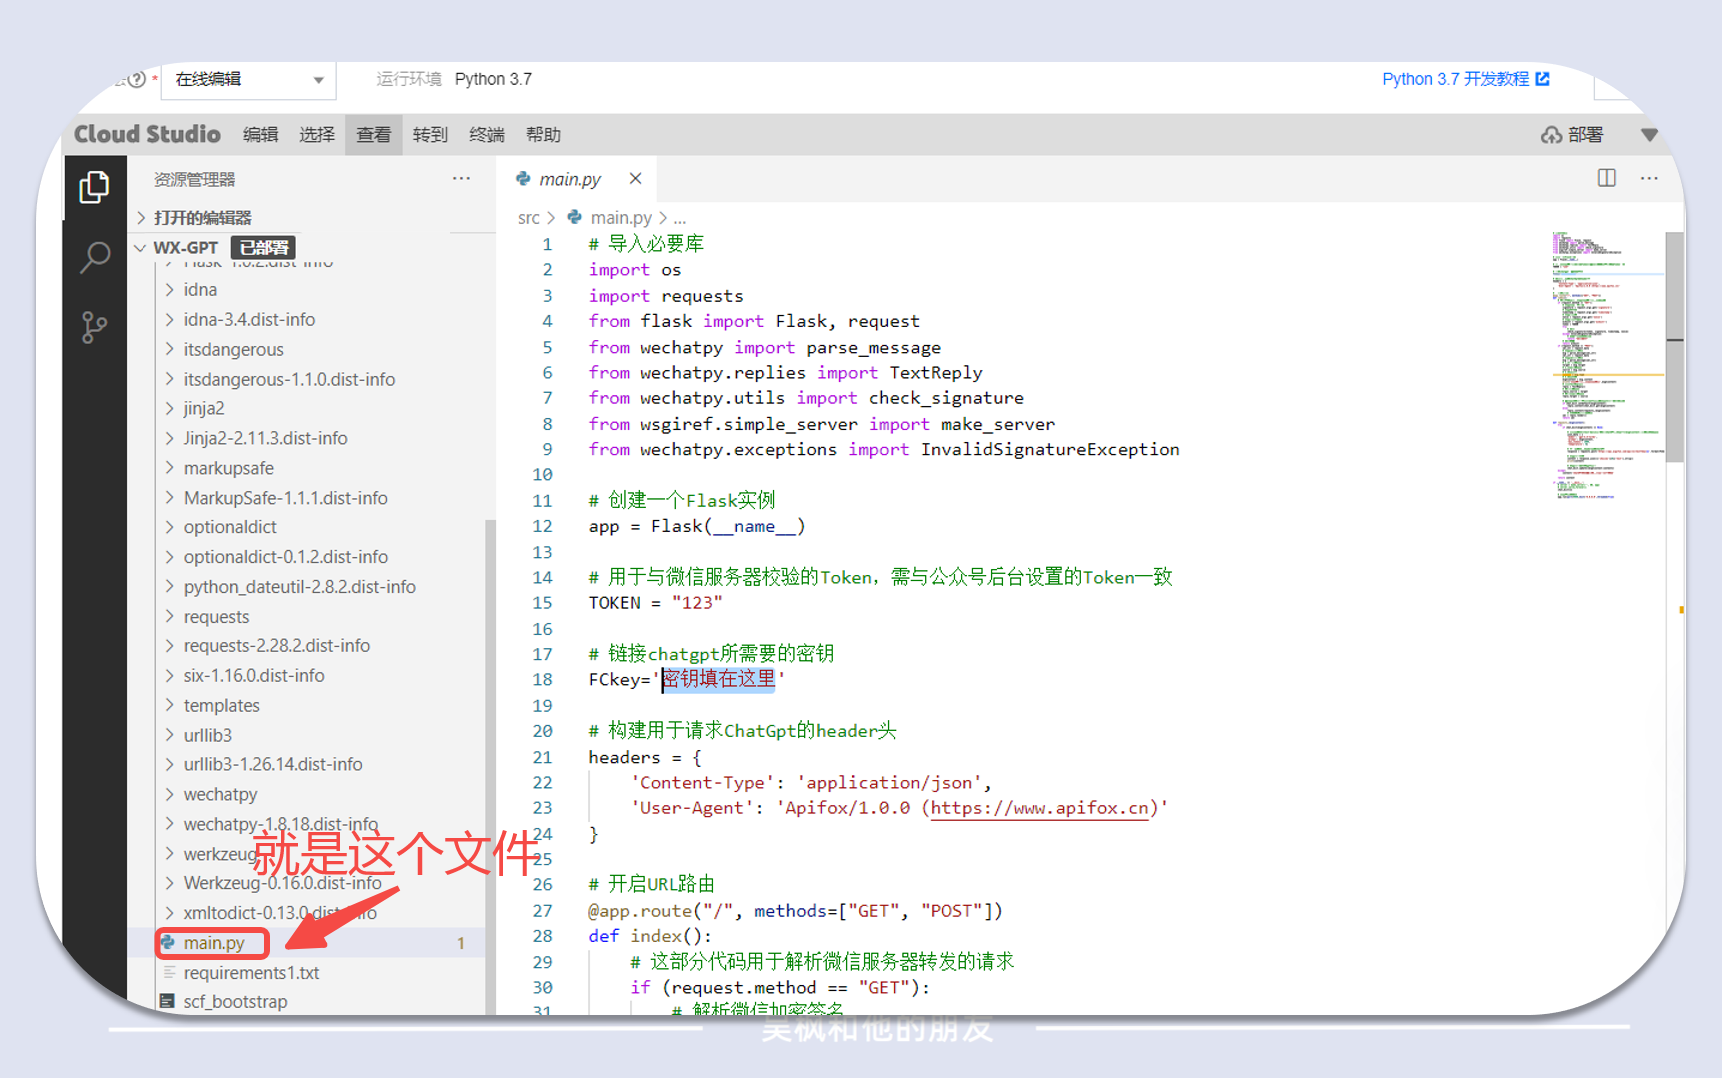Expand the 打开的编辑器 section
The height and width of the screenshot is (1078, 1722).
[x=202, y=217]
